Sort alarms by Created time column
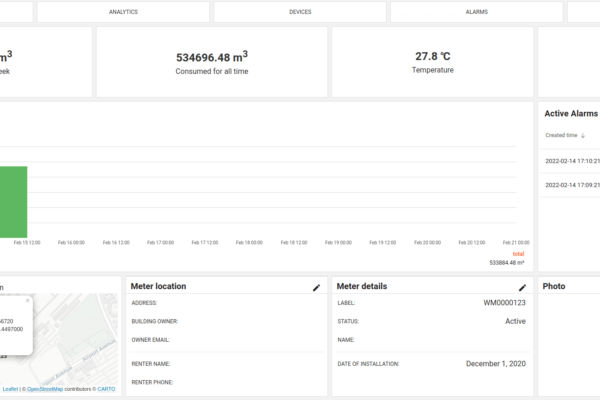 click(561, 135)
